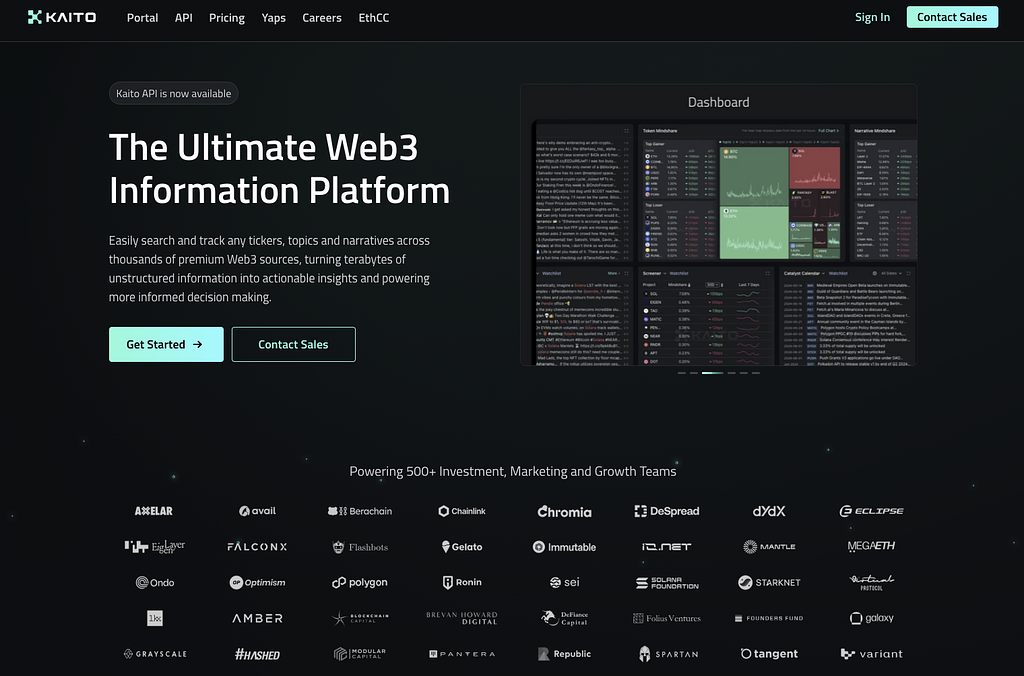Click the "Kaito API is now available" badge
The width and height of the screenshot is (1024, 676).
(x=173, y=94)
